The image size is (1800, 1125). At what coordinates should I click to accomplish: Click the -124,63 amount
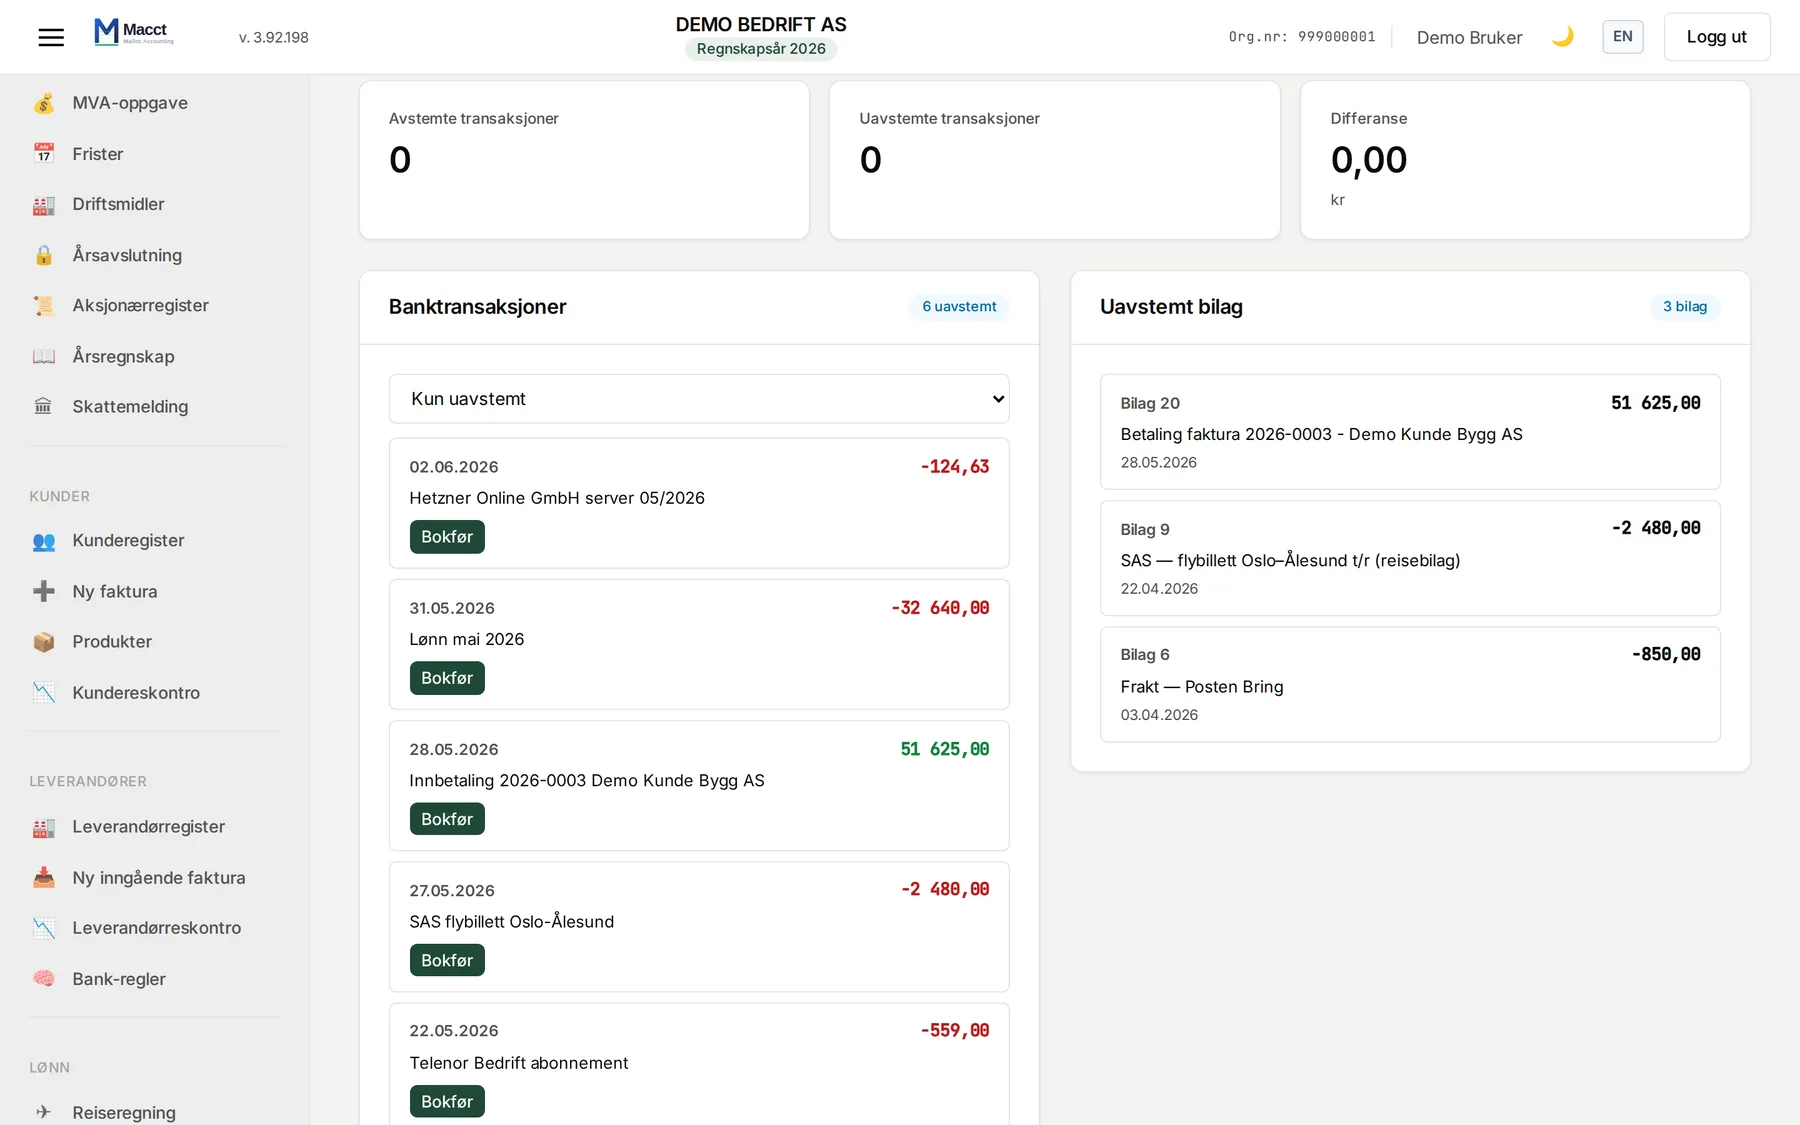[955, 467]
